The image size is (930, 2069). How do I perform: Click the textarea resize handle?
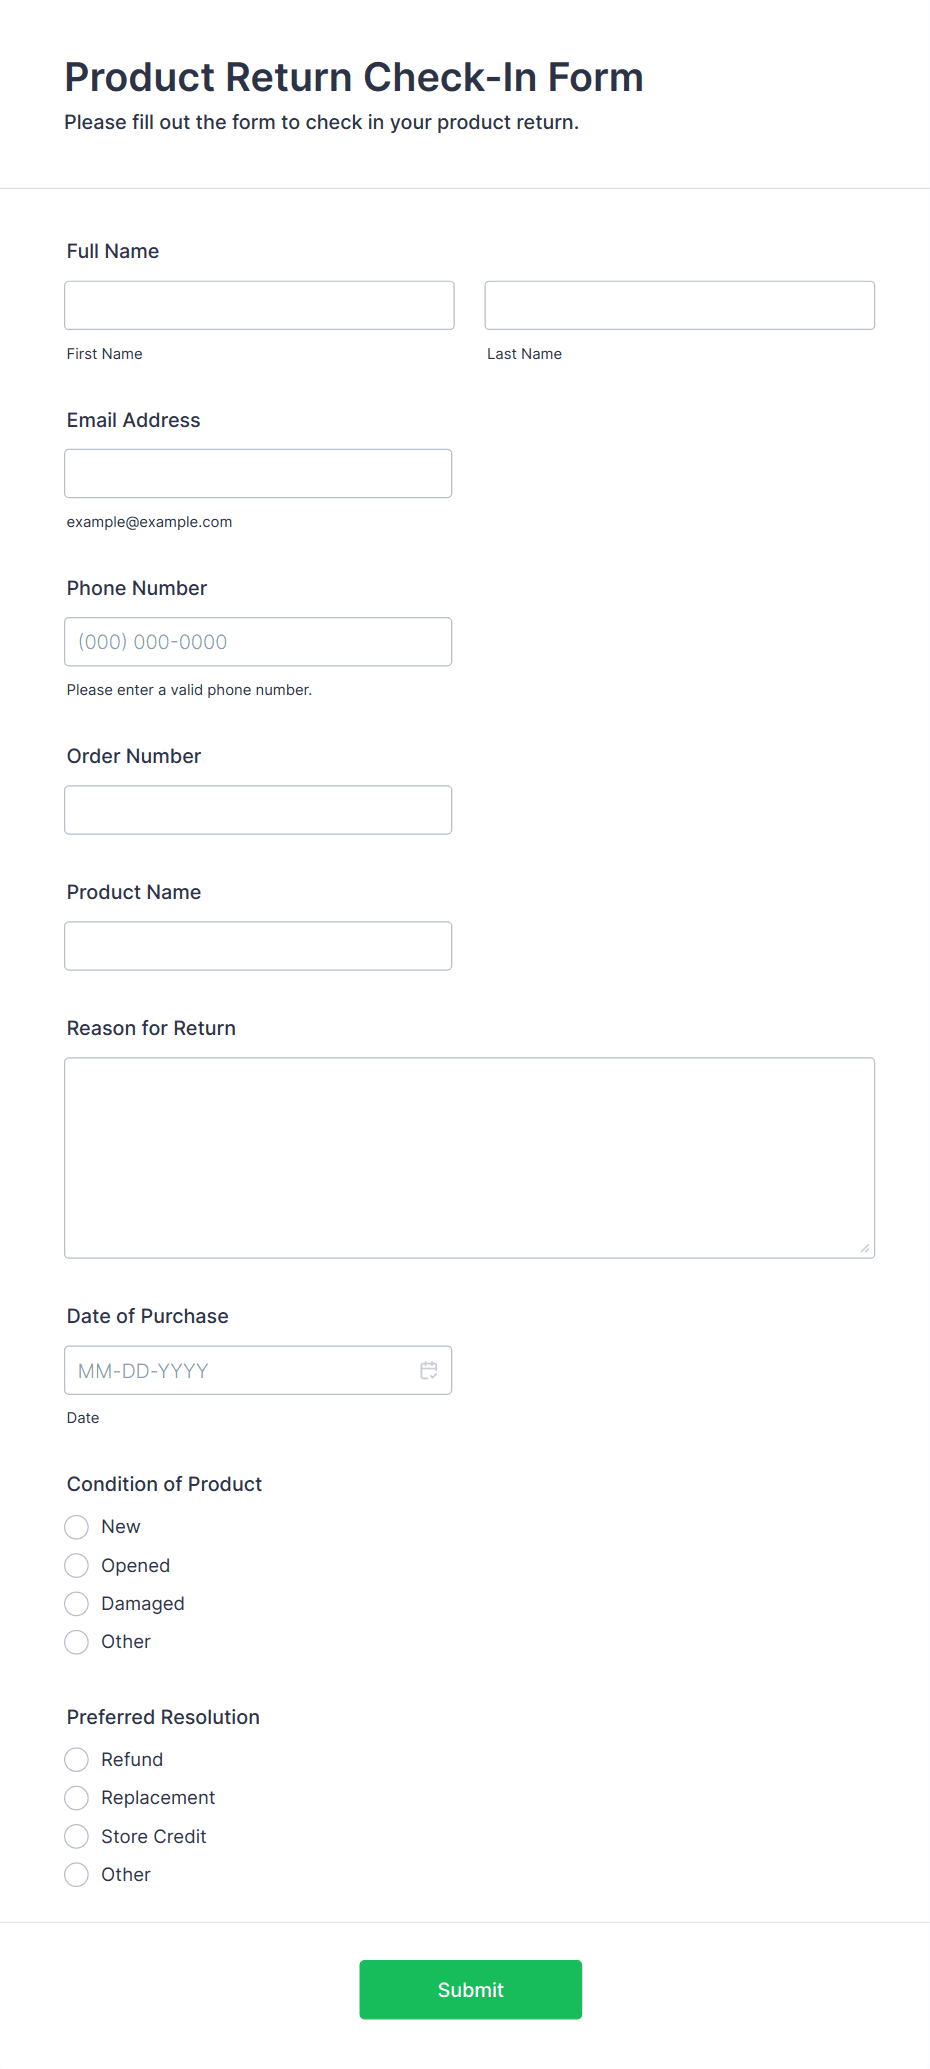coord(864,1247)
